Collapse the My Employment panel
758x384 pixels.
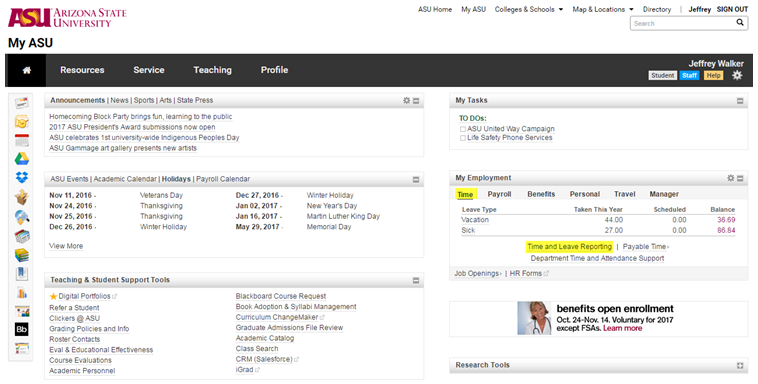[x=740, y=178]
